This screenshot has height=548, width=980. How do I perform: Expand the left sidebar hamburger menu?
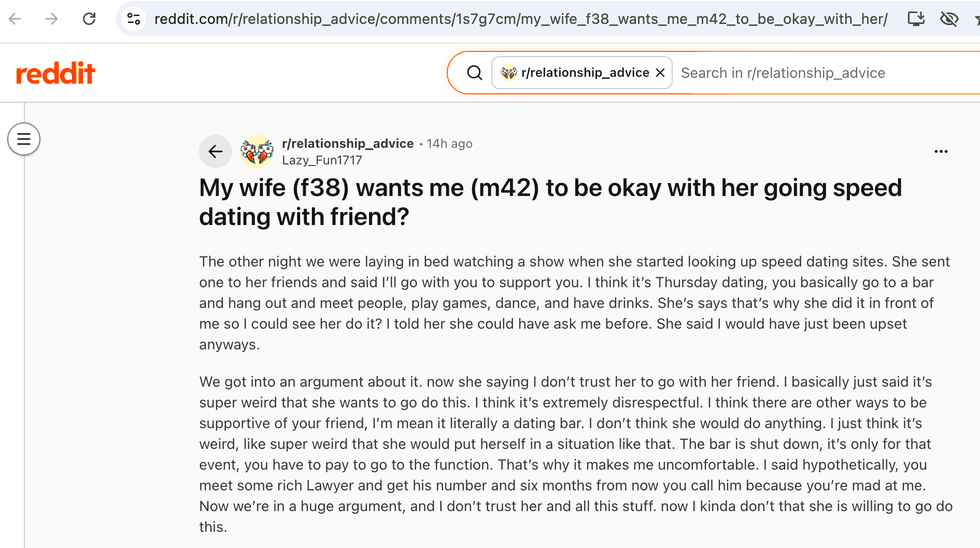tap(24, 139)
